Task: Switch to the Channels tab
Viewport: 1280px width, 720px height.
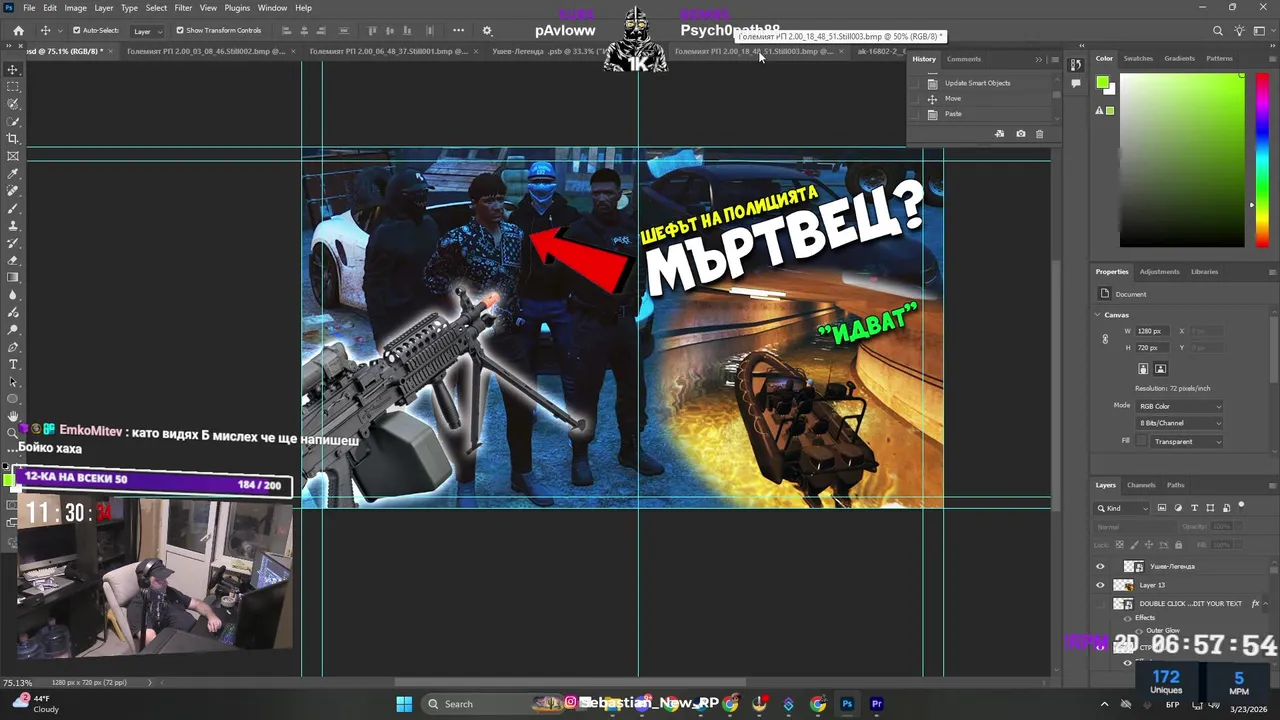Action: 1141,485
